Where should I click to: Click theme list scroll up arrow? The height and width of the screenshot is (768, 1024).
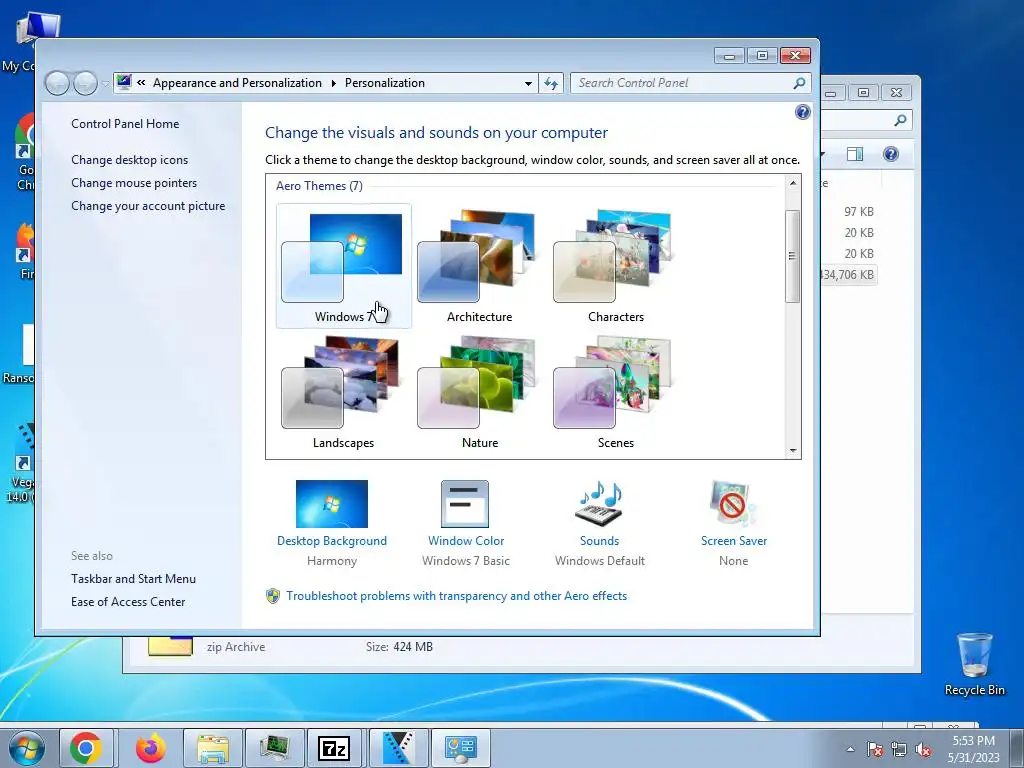(x=793, y=184)
